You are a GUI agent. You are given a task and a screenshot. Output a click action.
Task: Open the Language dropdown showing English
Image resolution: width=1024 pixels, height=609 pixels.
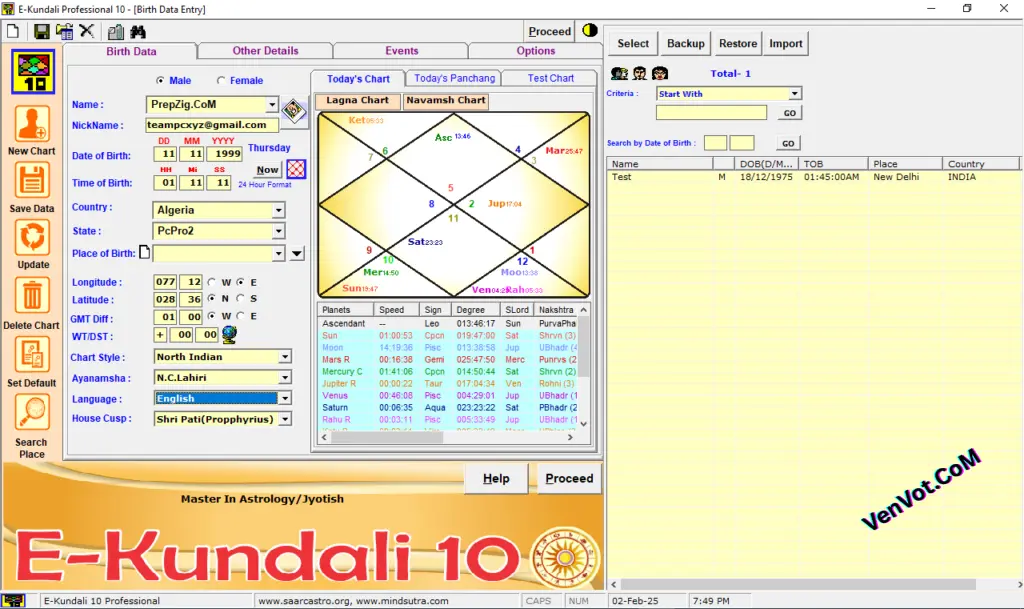[x=285, y=399]
